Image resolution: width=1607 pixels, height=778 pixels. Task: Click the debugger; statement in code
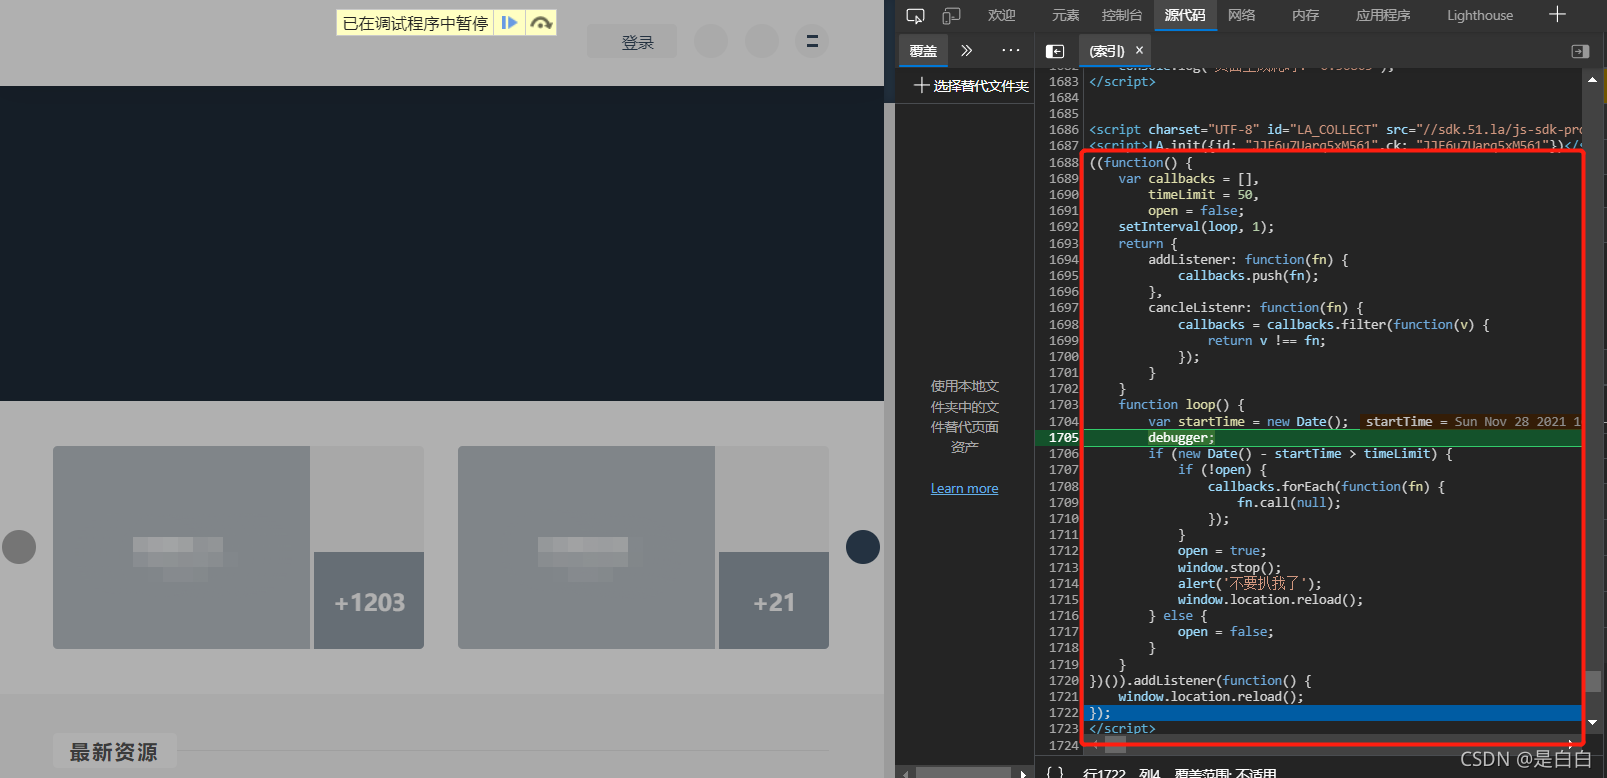coord(1181,437)
